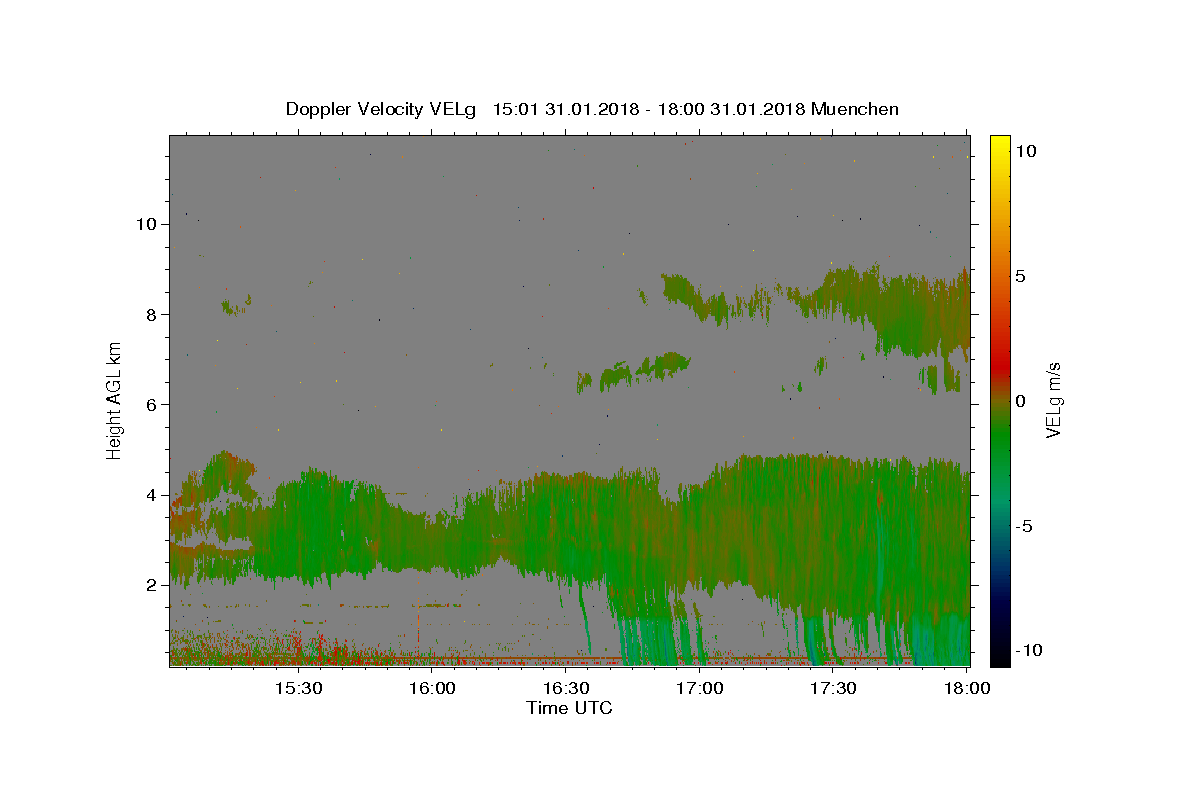Click the '16:00' time tick label

431,688
